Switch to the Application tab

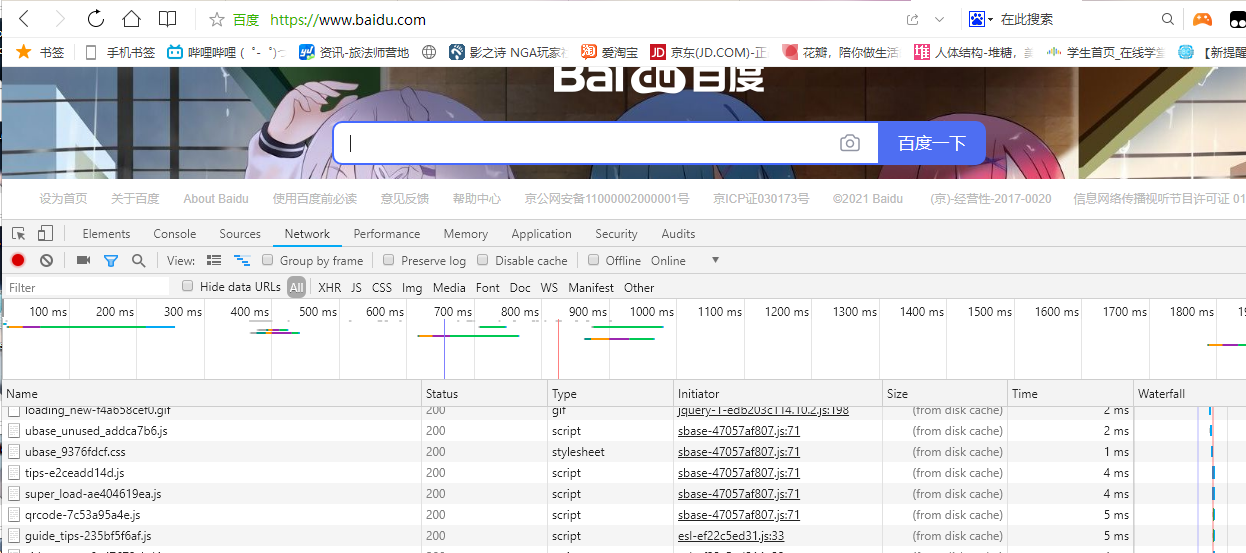(x=542, y=234)
